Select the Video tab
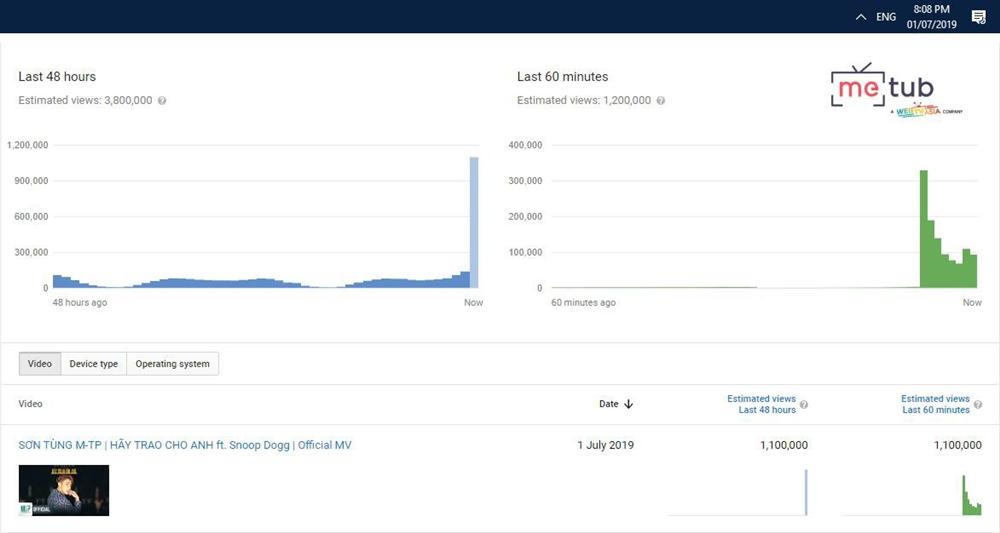This screenshot has width=1000, height=533. pyautogui.click(x=40, y=364)
